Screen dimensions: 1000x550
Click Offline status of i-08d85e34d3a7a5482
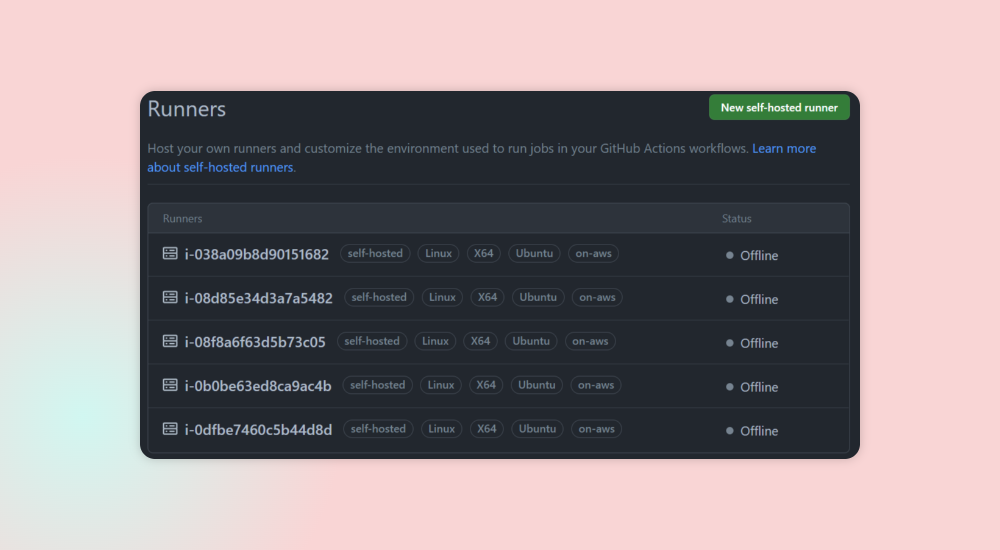[752, 299]
